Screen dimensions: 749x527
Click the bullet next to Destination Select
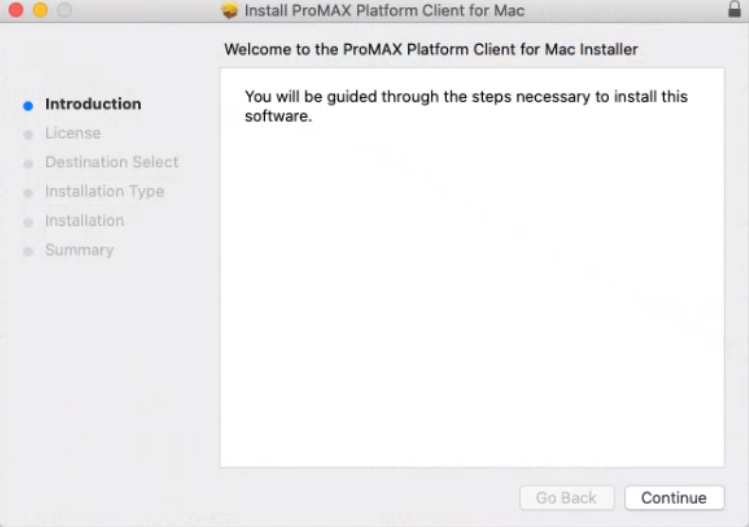(x=28, y=164)
